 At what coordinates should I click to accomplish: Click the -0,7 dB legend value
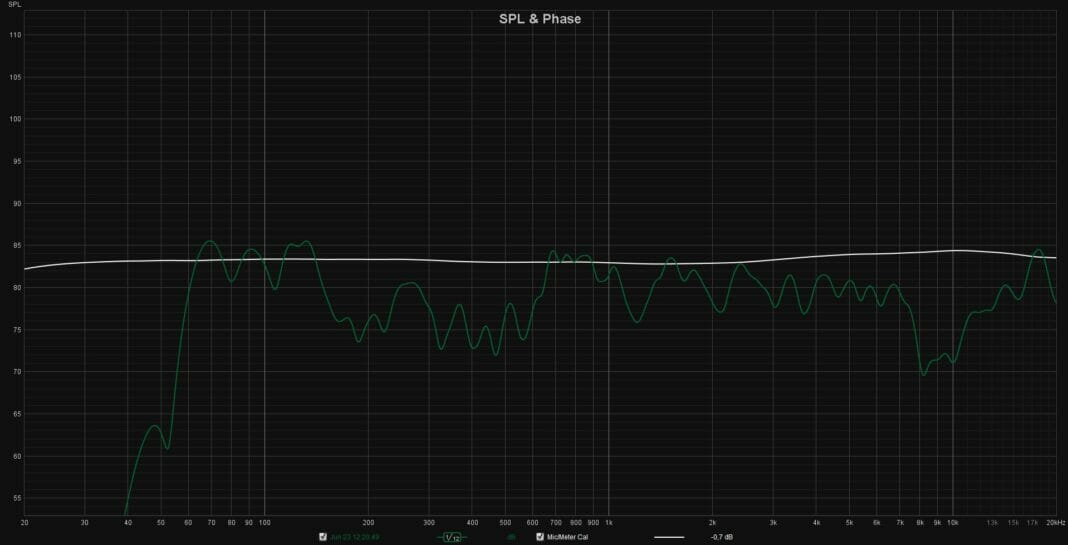pyautogui.click(x=722, y=538)
